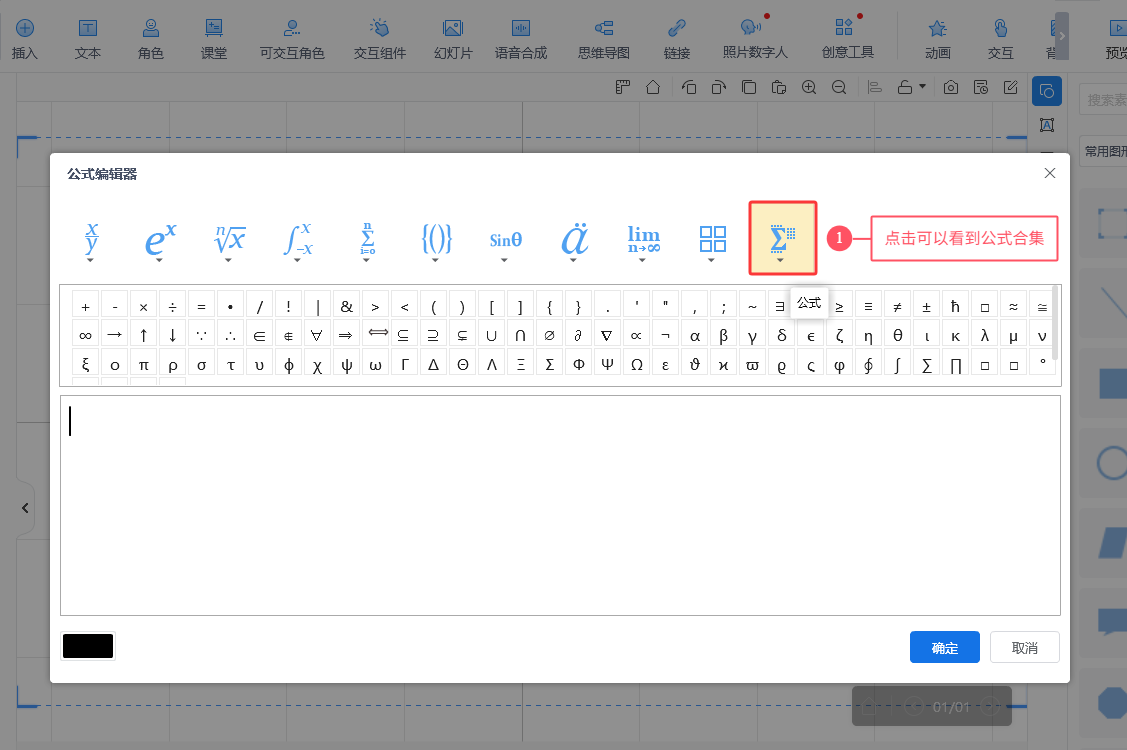Open the brackets template group
1127x750 pixels.
pyautogui.click(x=437, y=240)
